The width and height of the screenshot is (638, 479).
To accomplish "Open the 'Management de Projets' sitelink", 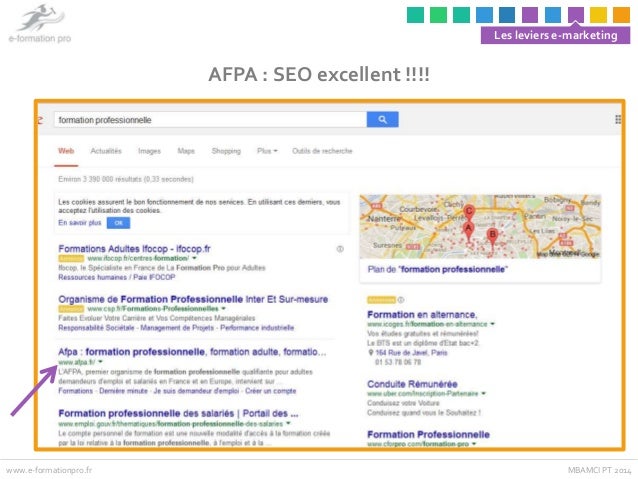I will point(177,328).
